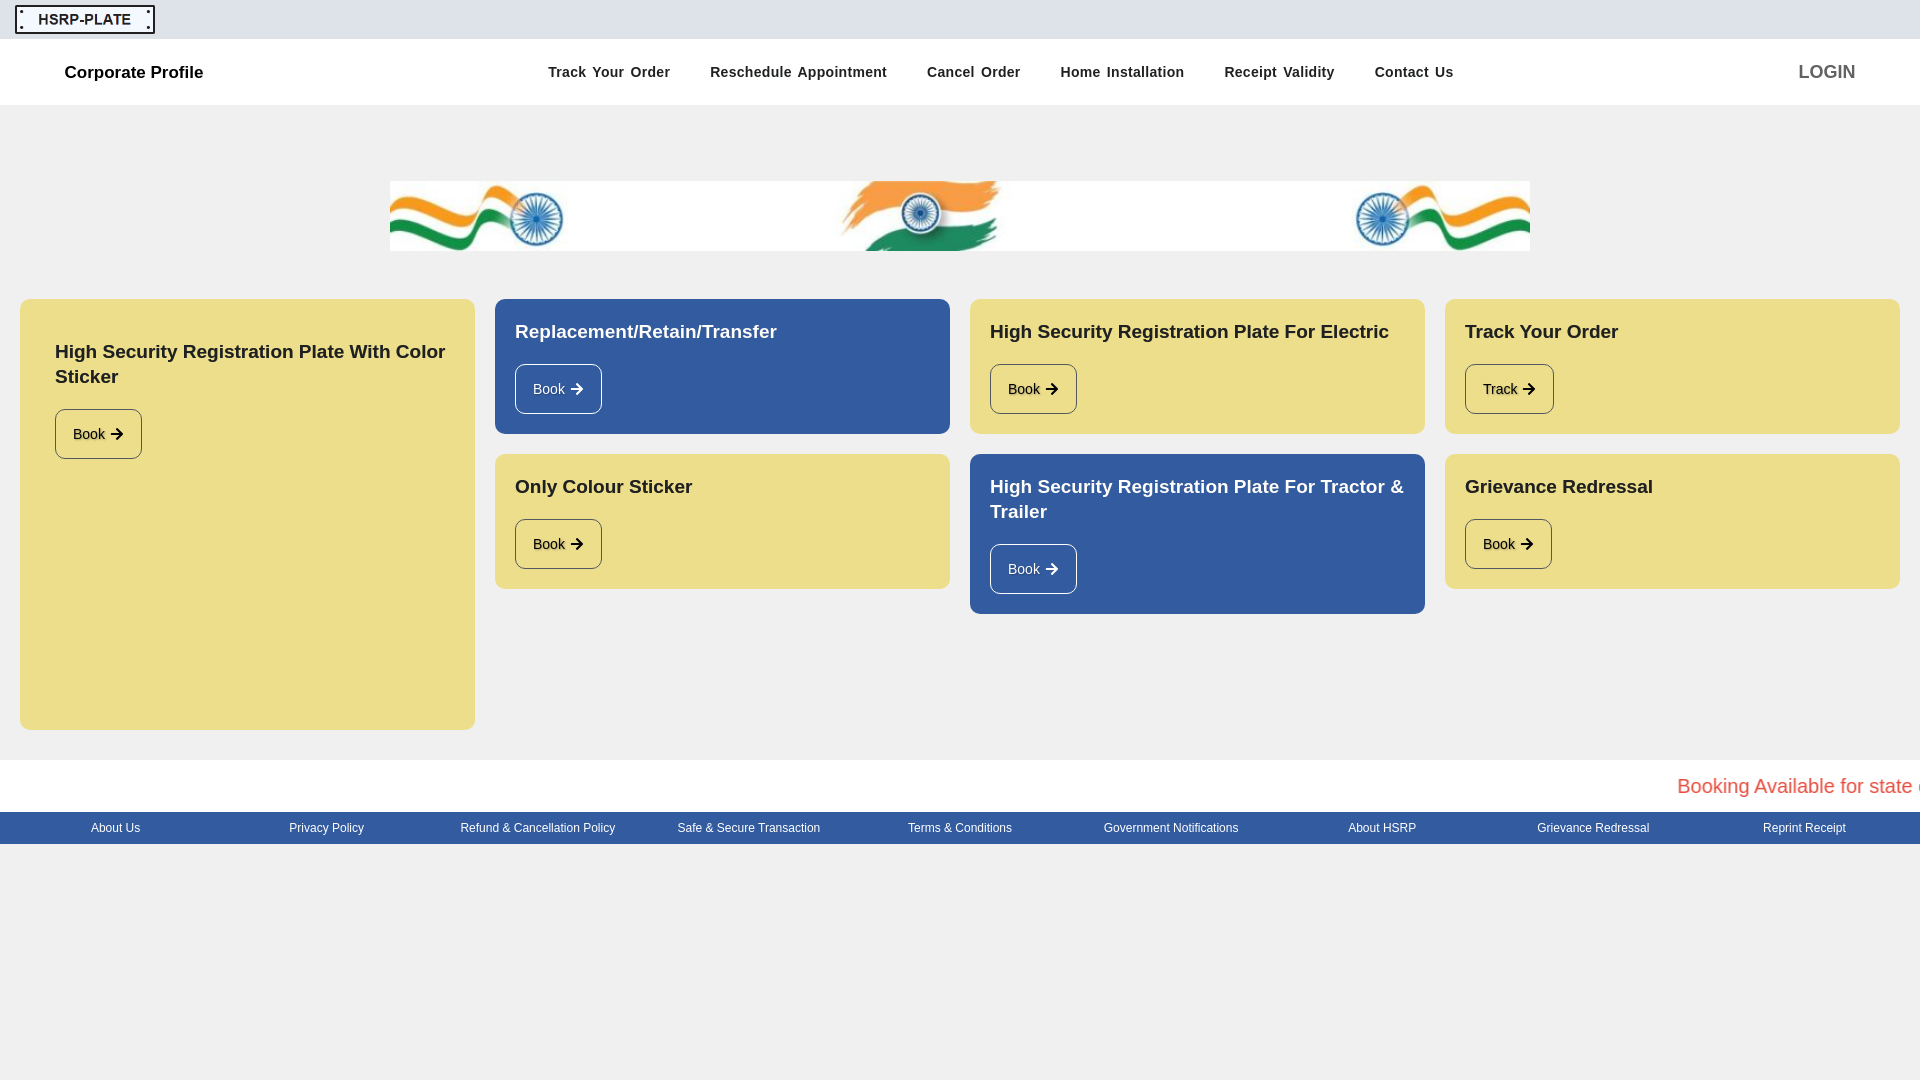The width and height of the screenshot is (1920, 1080).
Task: Open Receipt Validity menu item
Action: (1279, 72)
